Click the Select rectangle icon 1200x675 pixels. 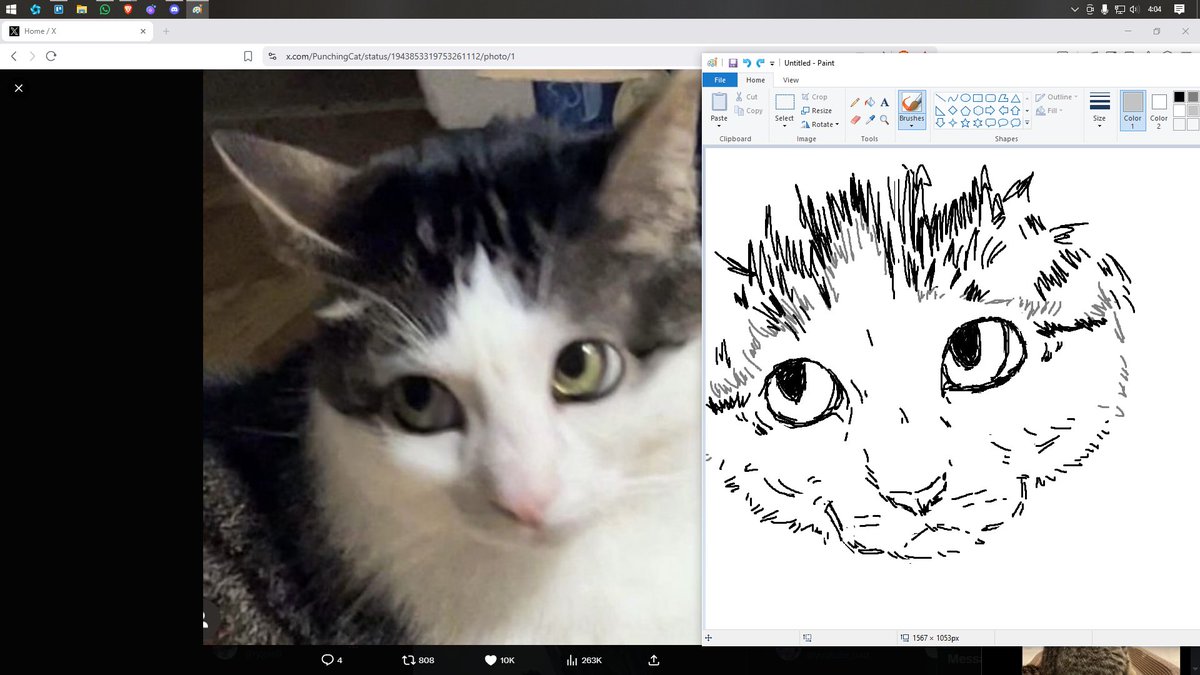[x=785, y=102]
